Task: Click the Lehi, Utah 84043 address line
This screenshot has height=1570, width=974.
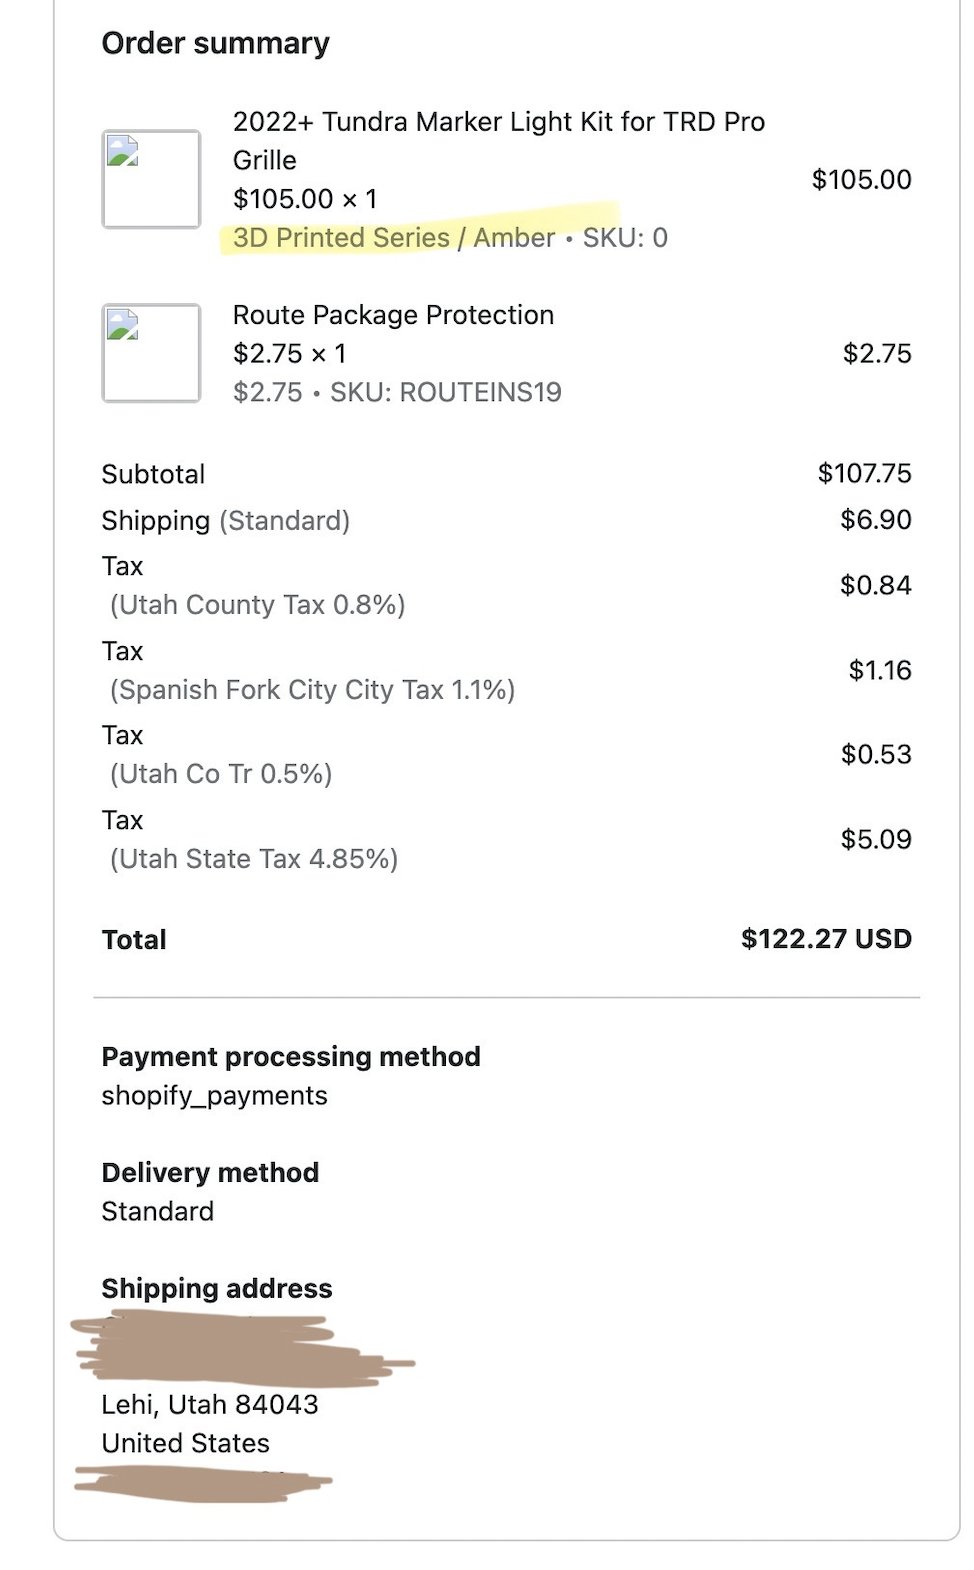Action: click(210, 1405)
